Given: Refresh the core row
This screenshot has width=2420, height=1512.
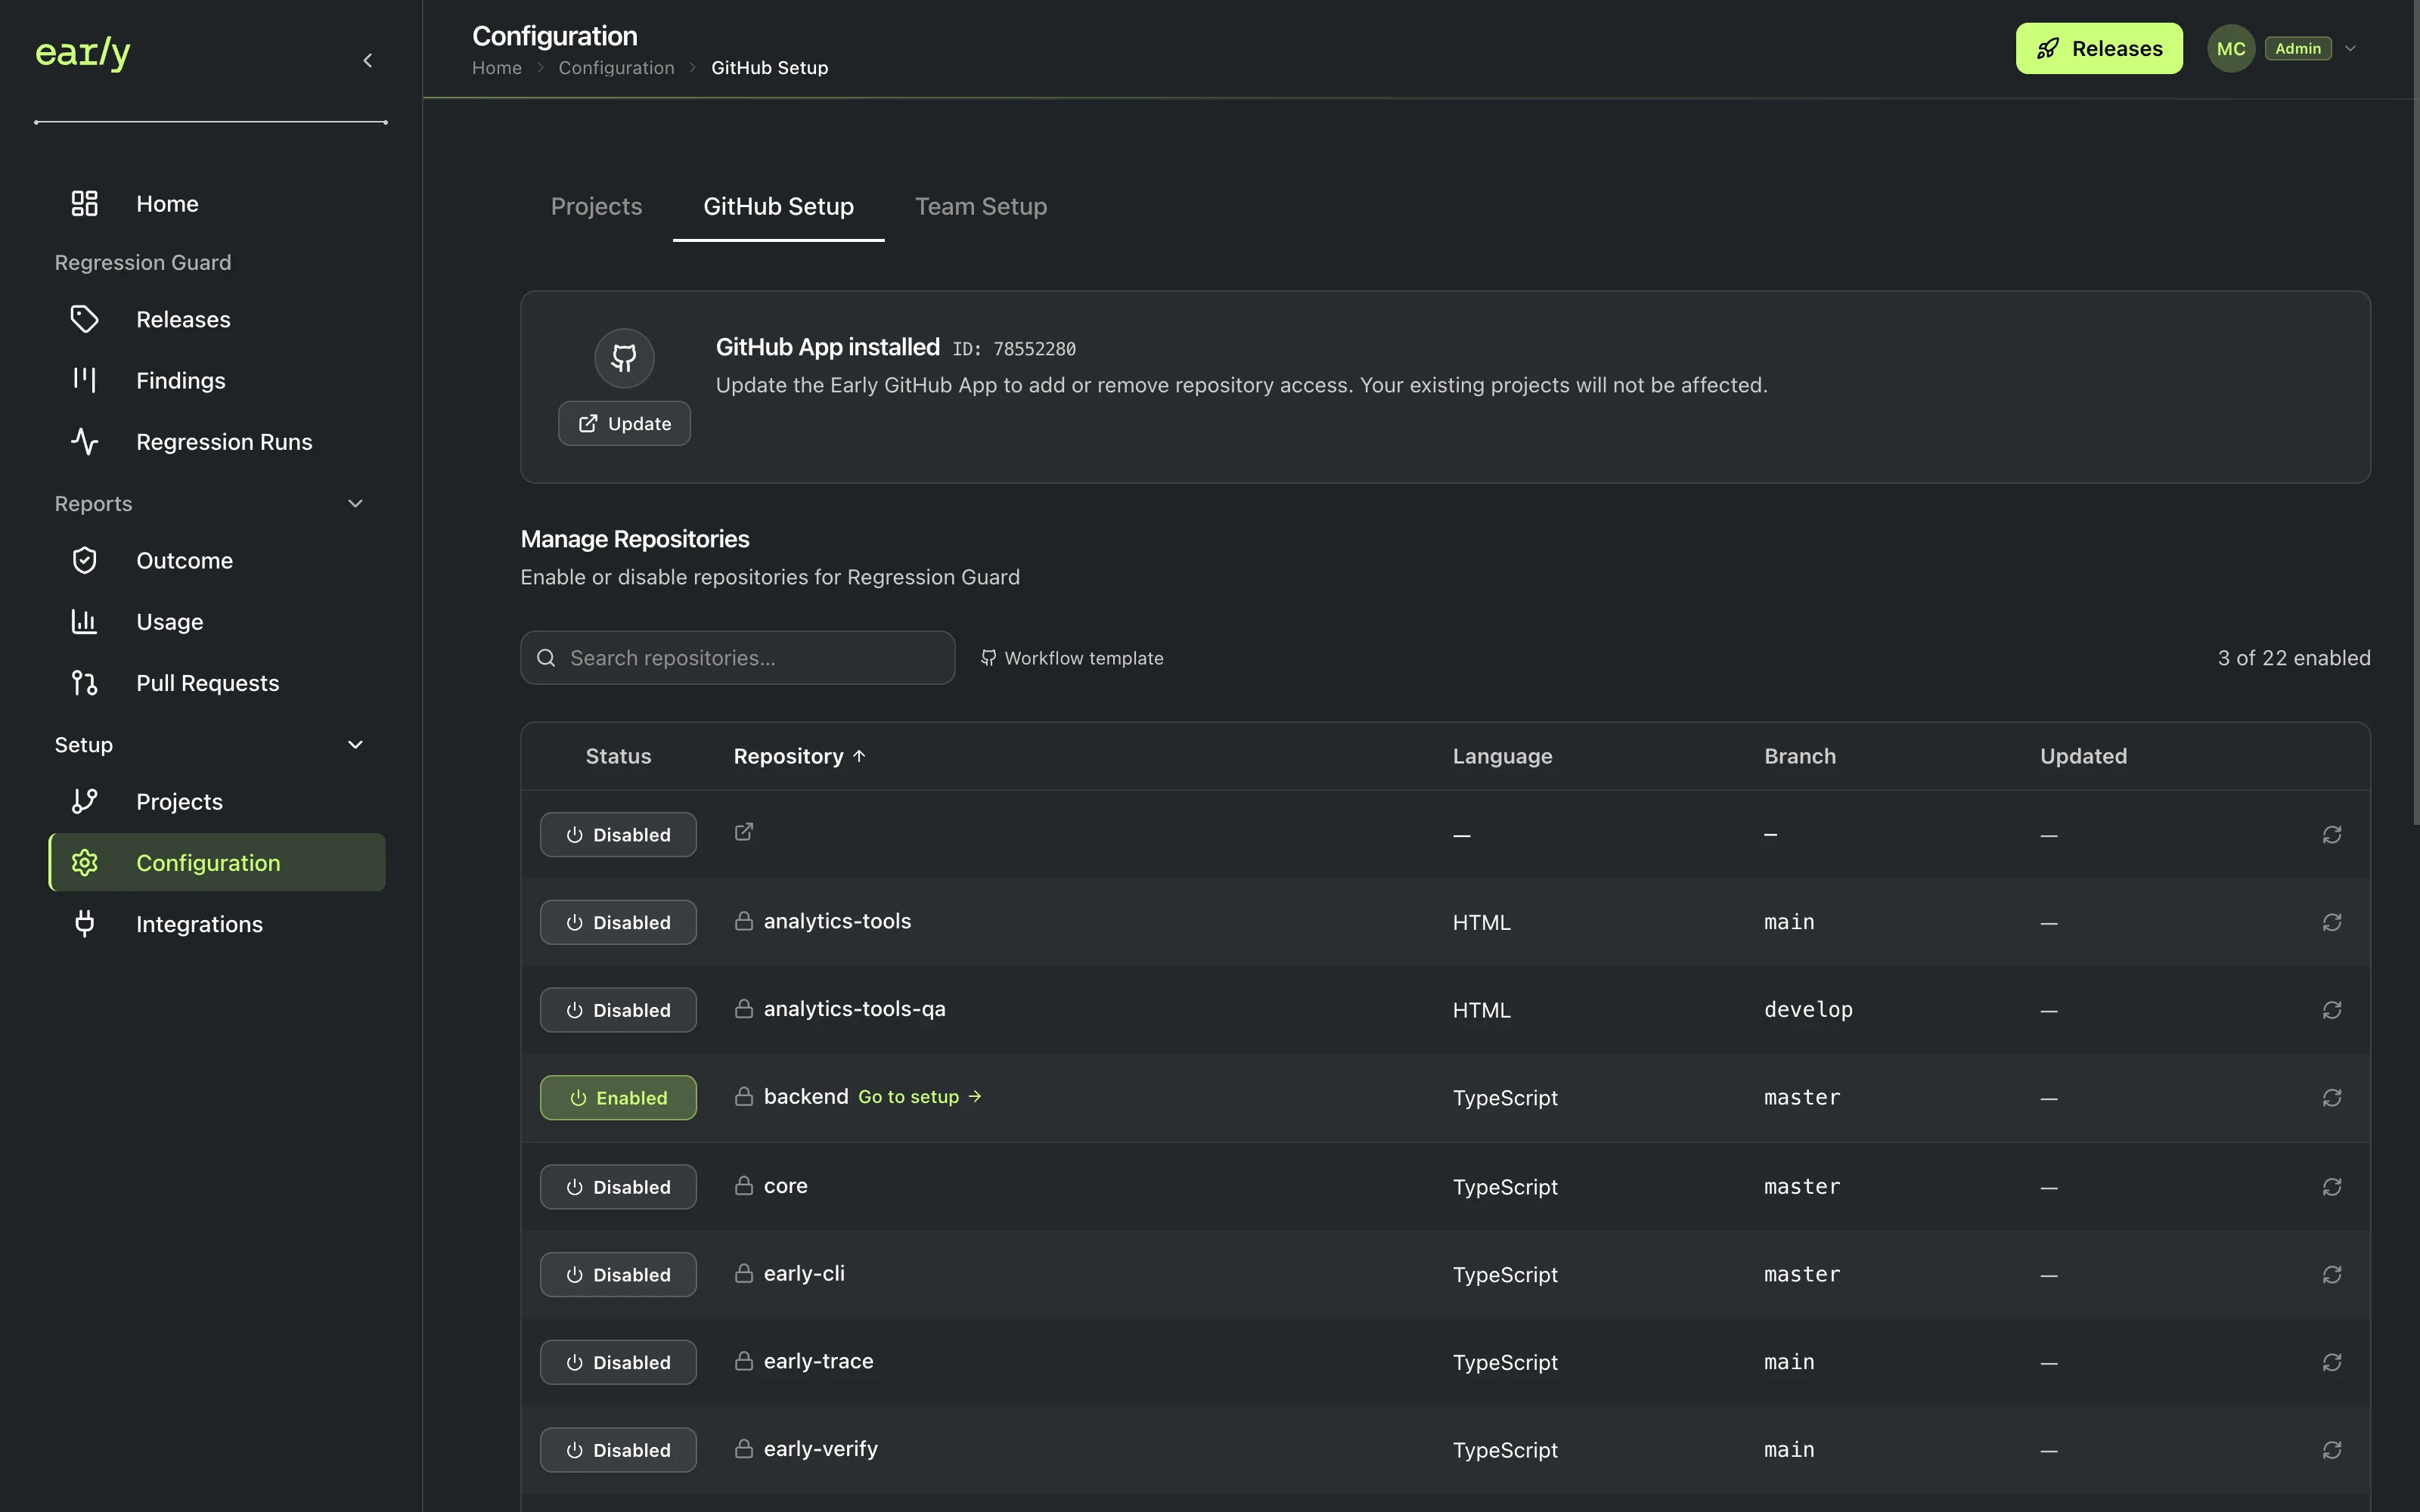Looking at the screenshot, I should click(x=2332, y=1187).
